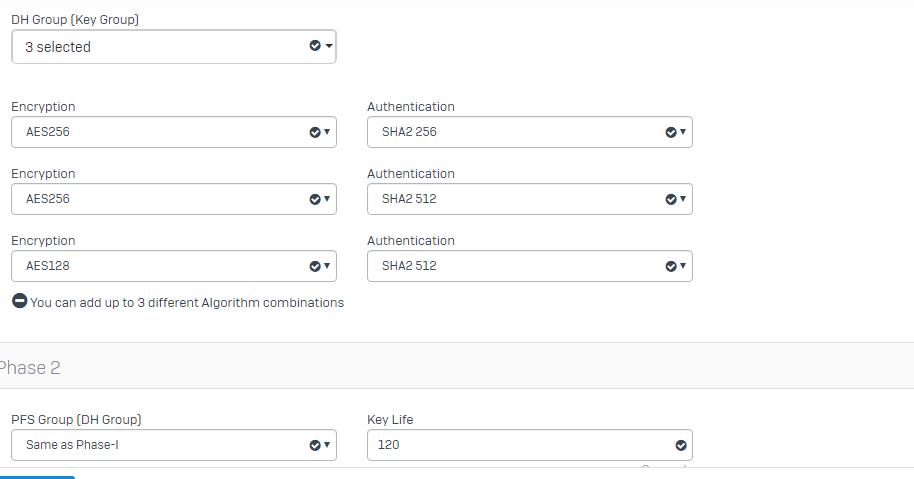Click the arrow on the Same as Phase-I dropdown
914x479 pixels.
pyautogui.click(x=326, y=445)
